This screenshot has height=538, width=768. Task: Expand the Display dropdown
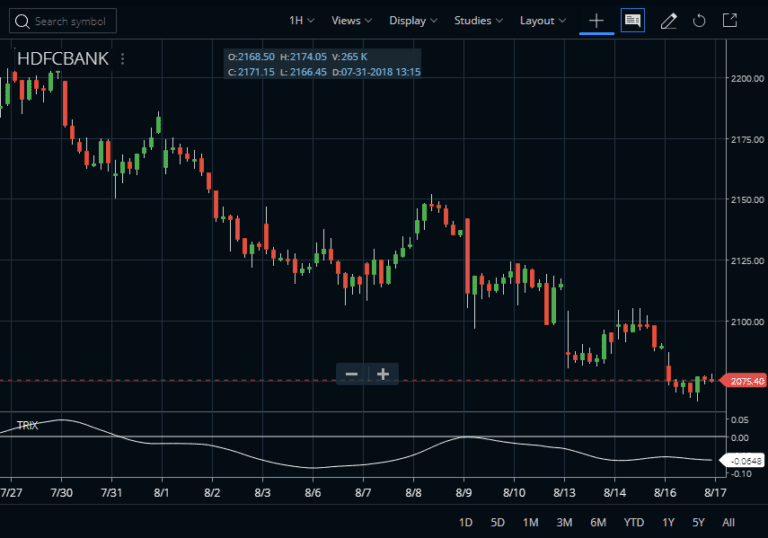(x=413, y=21)
